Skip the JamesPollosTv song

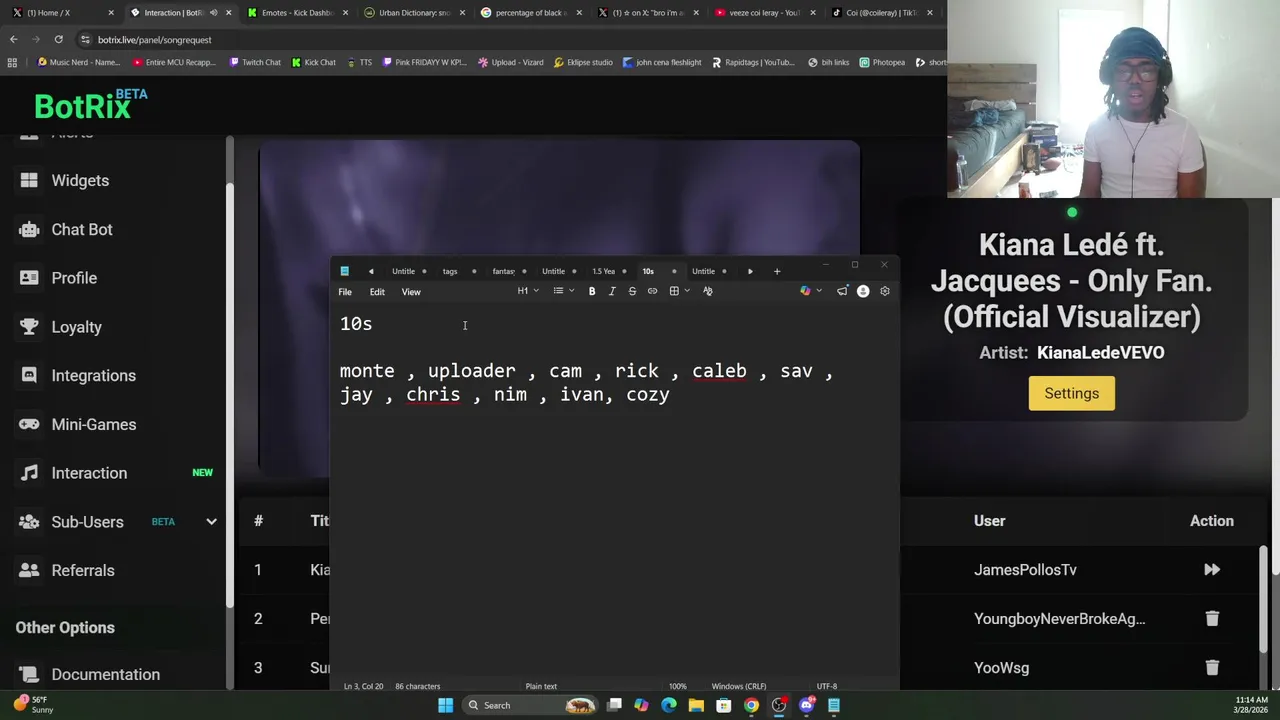(x=1212, y=570)
